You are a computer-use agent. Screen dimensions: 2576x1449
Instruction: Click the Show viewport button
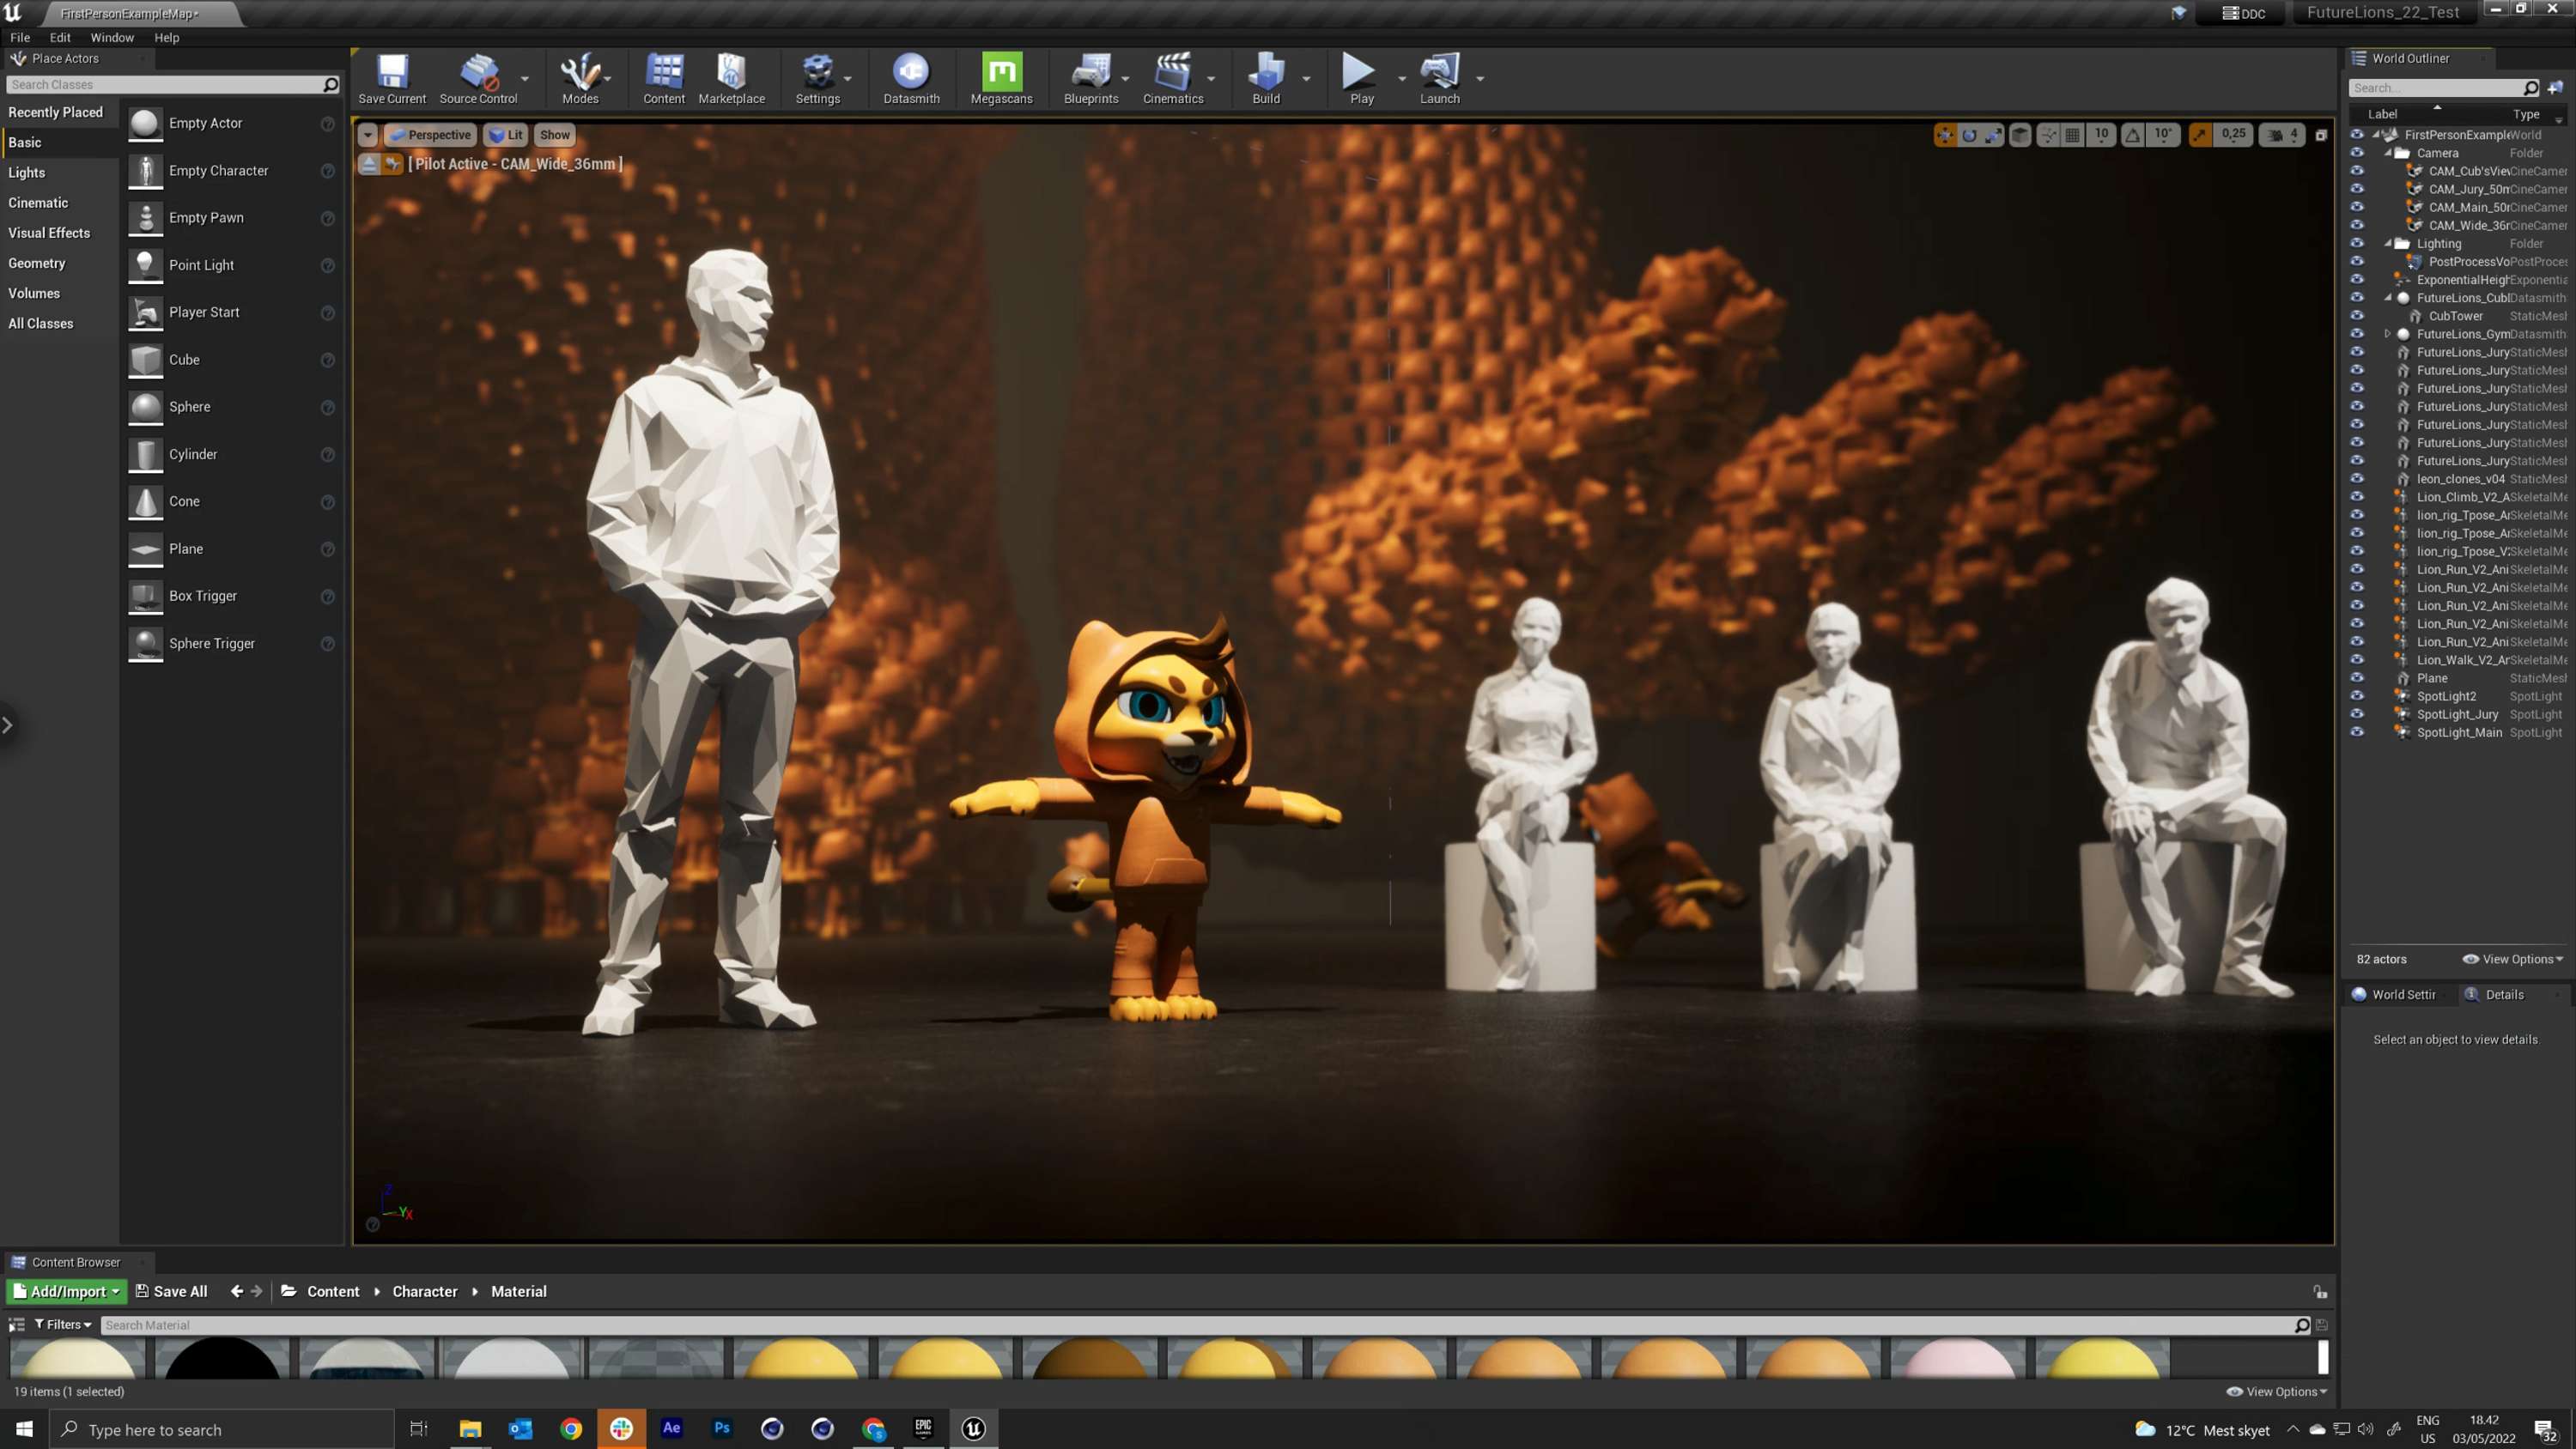[555, 135]
